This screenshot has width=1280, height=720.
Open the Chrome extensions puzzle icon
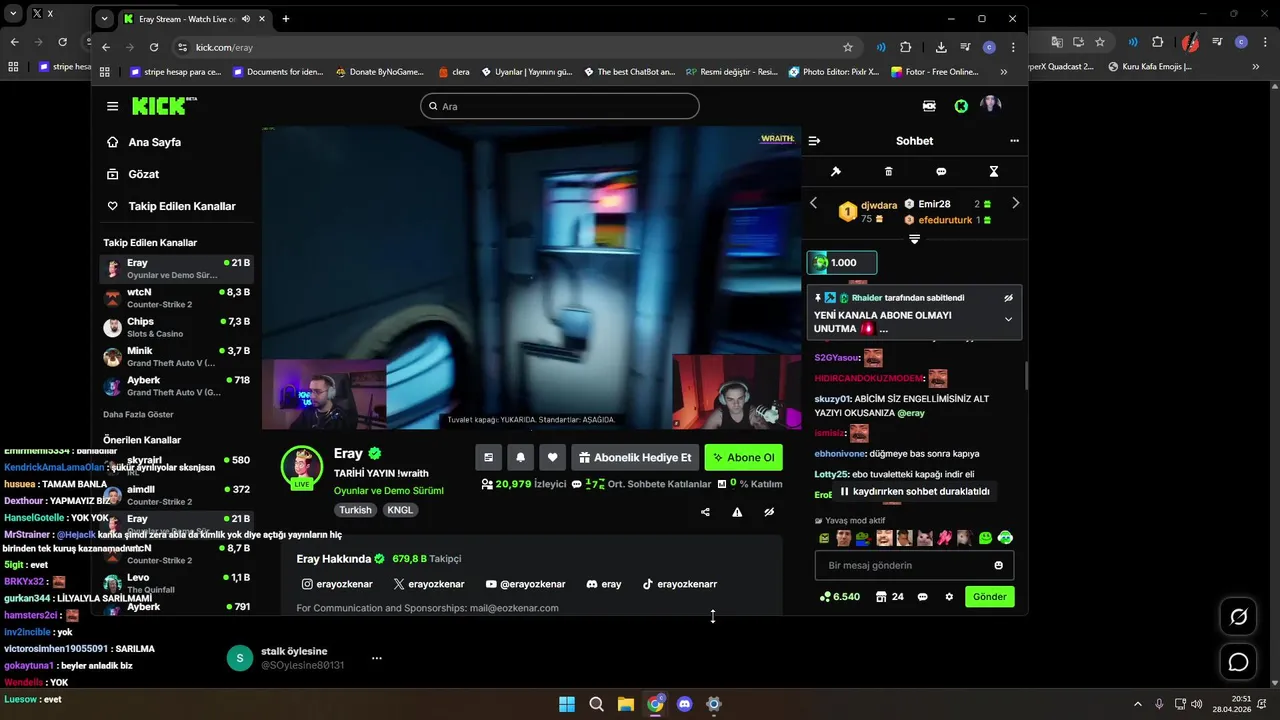click(x=906, y=47)
